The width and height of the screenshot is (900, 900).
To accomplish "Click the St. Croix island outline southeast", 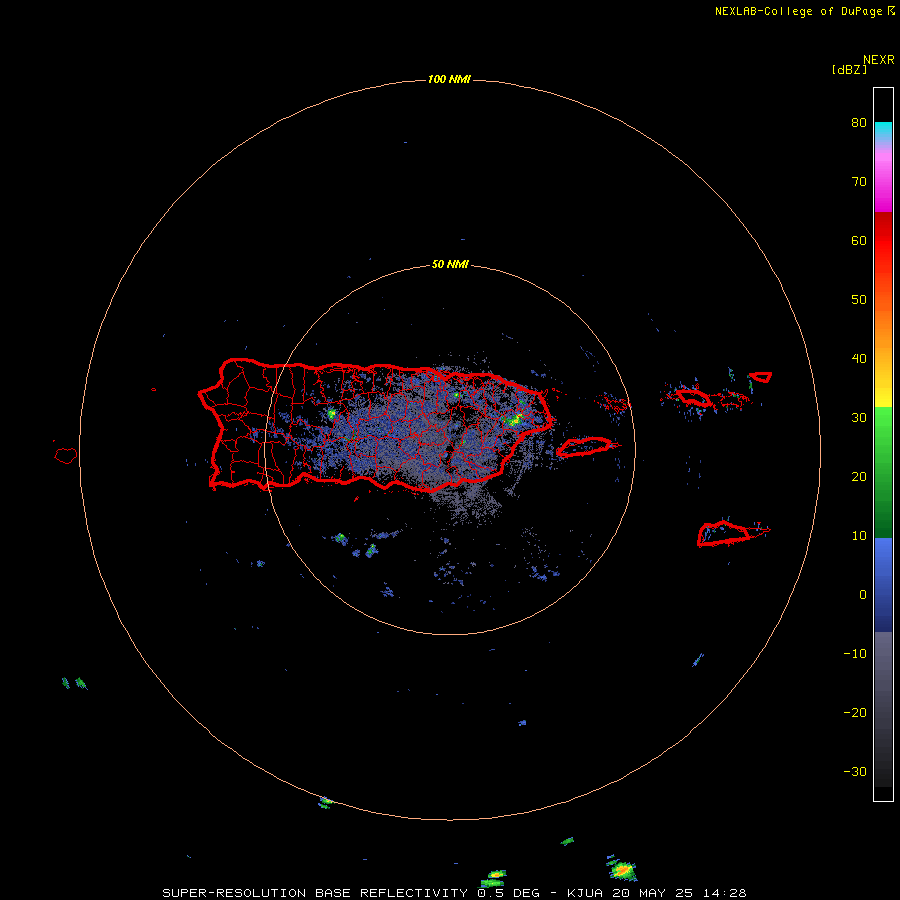I will click(x=724, y=534).
